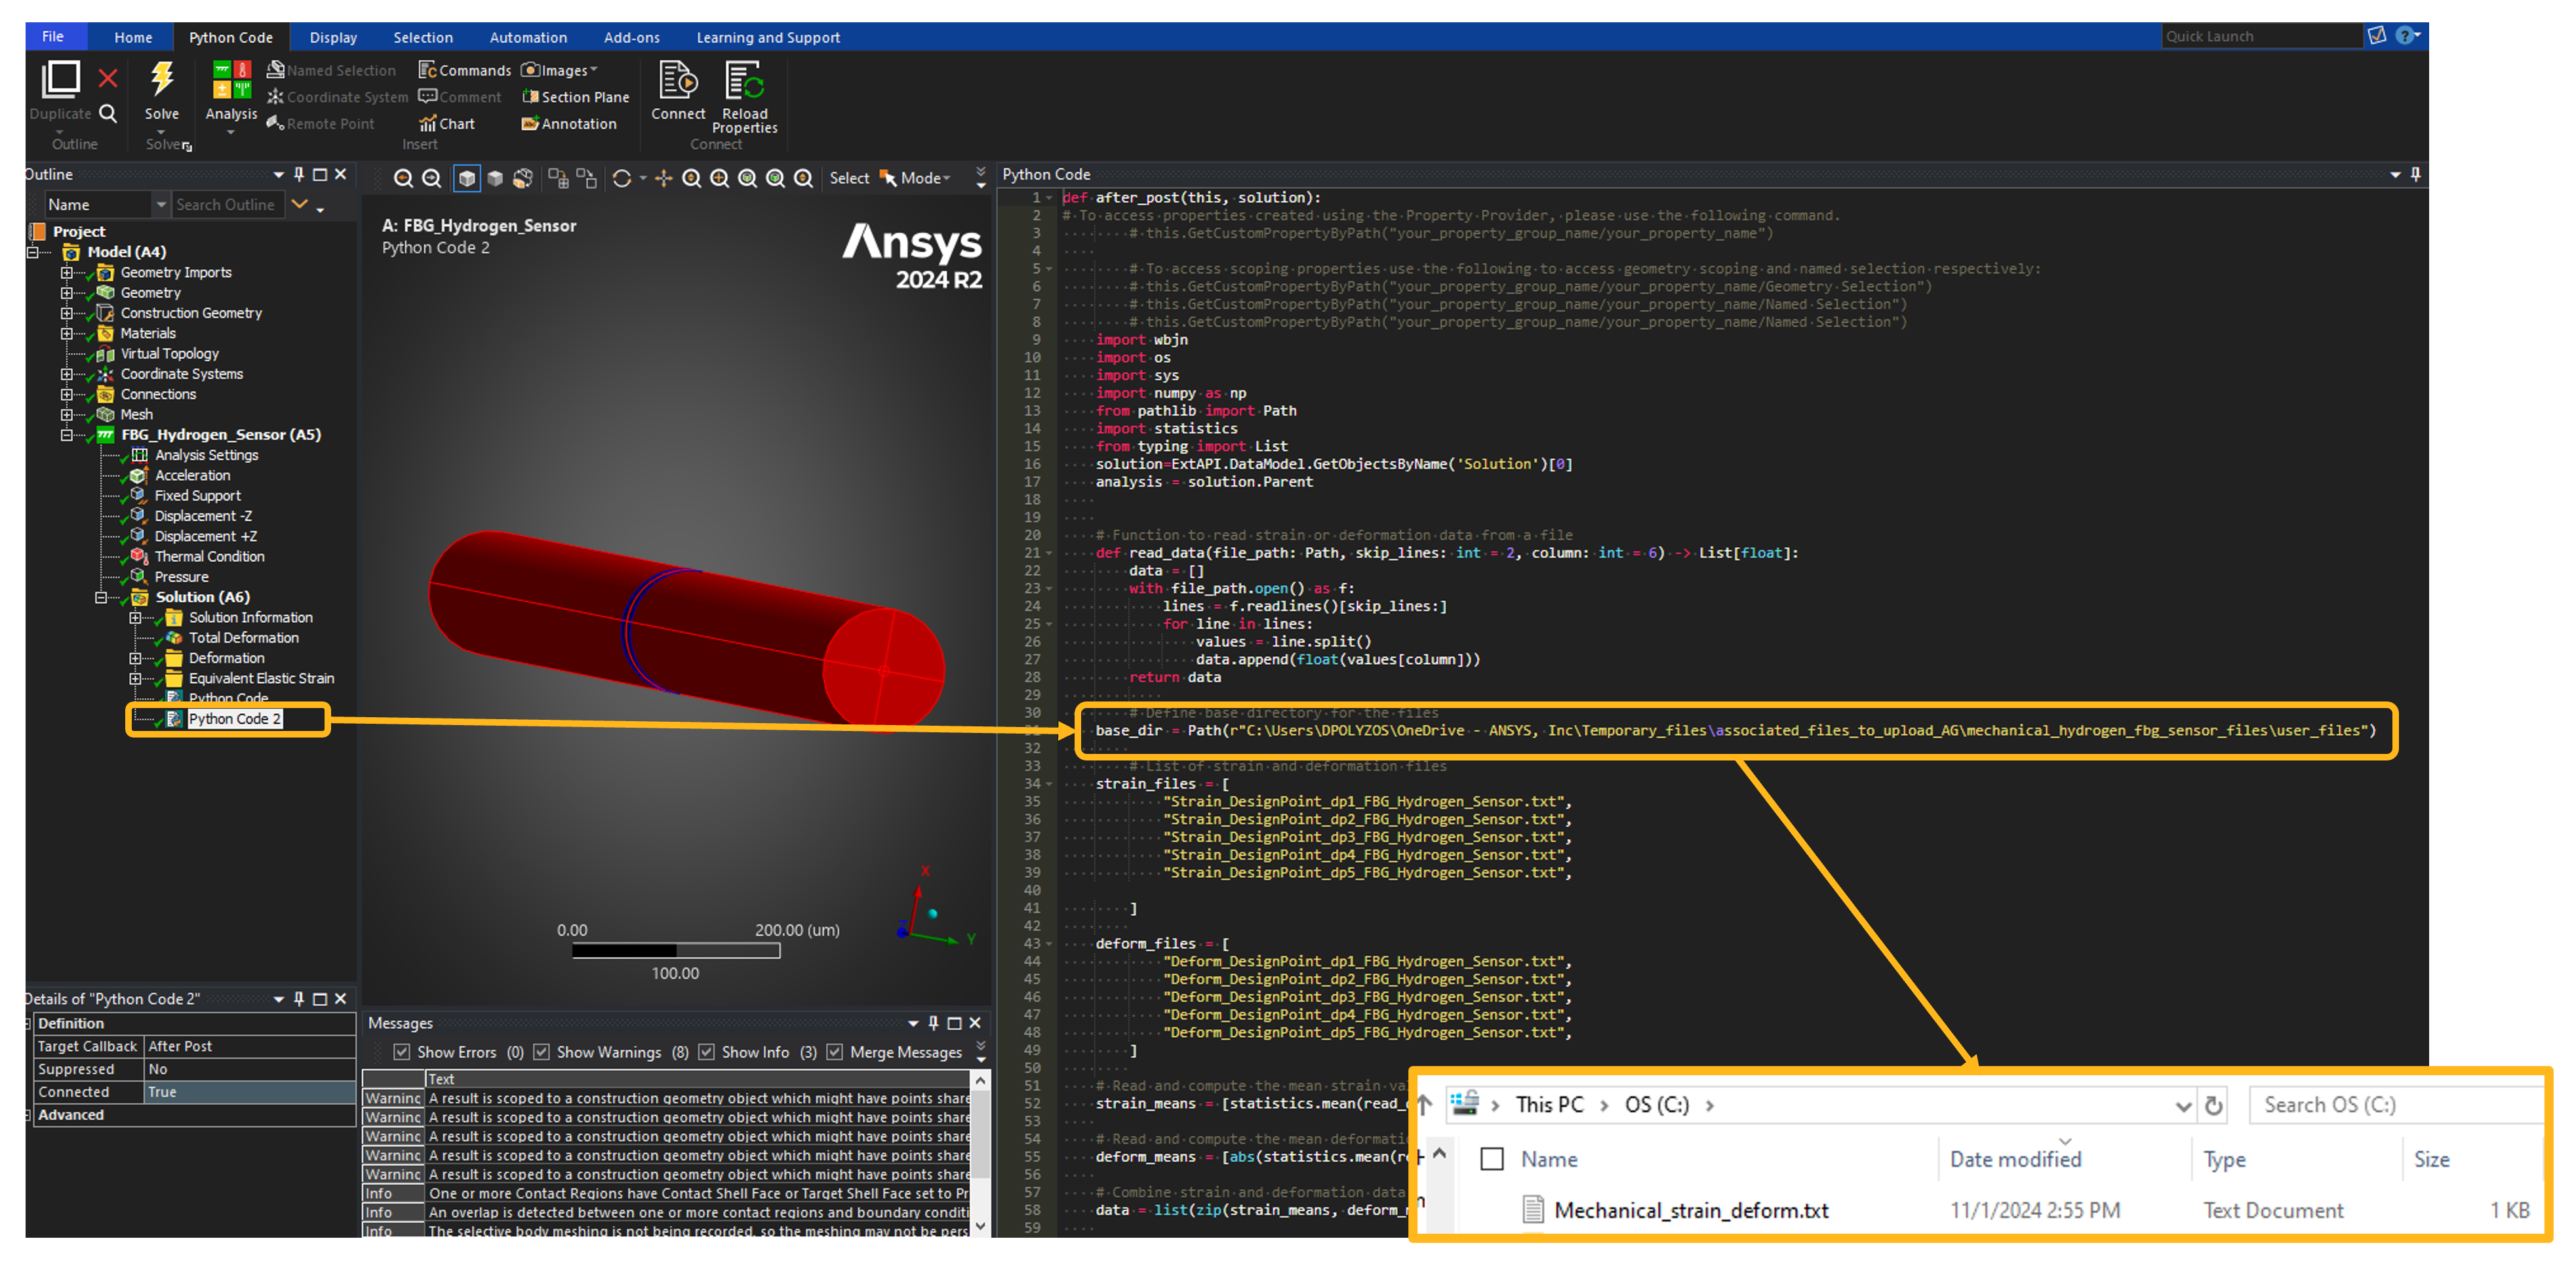Click the OS (C:) breadcrumb in Explorer
Image resolution: width=2576 pixels, height=1262 pixels.
point(1656,1105)
